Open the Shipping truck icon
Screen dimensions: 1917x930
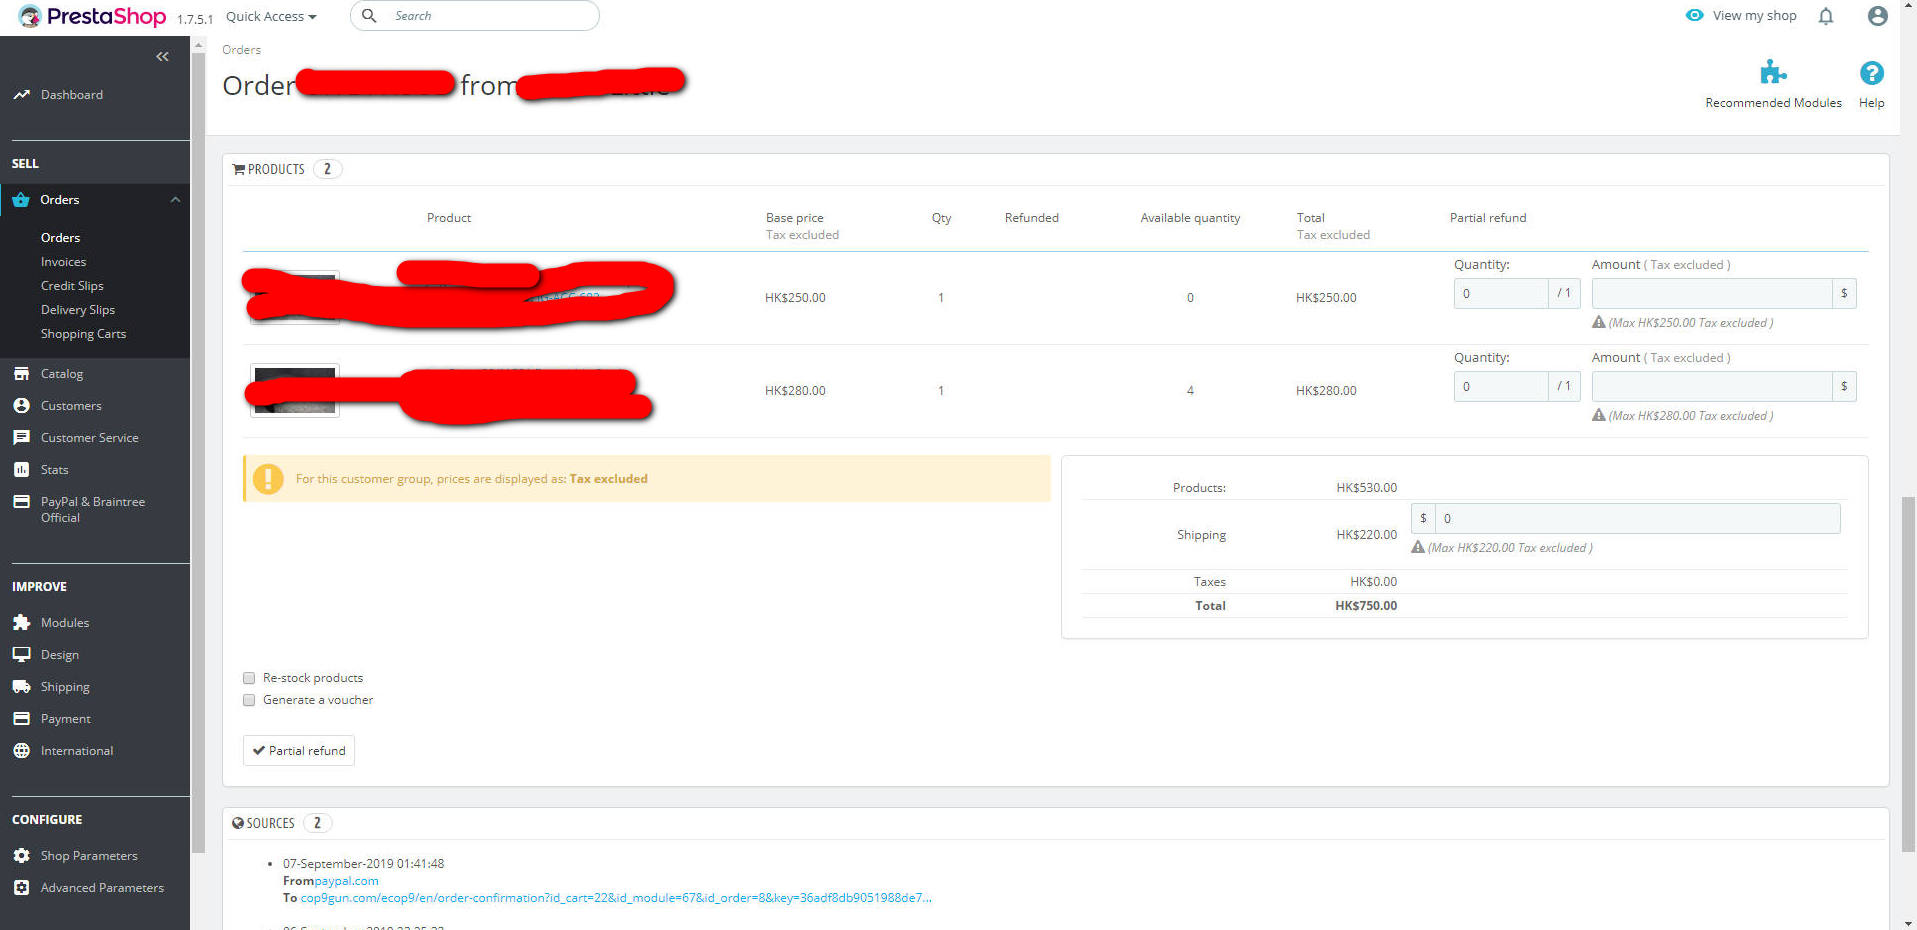22,686
